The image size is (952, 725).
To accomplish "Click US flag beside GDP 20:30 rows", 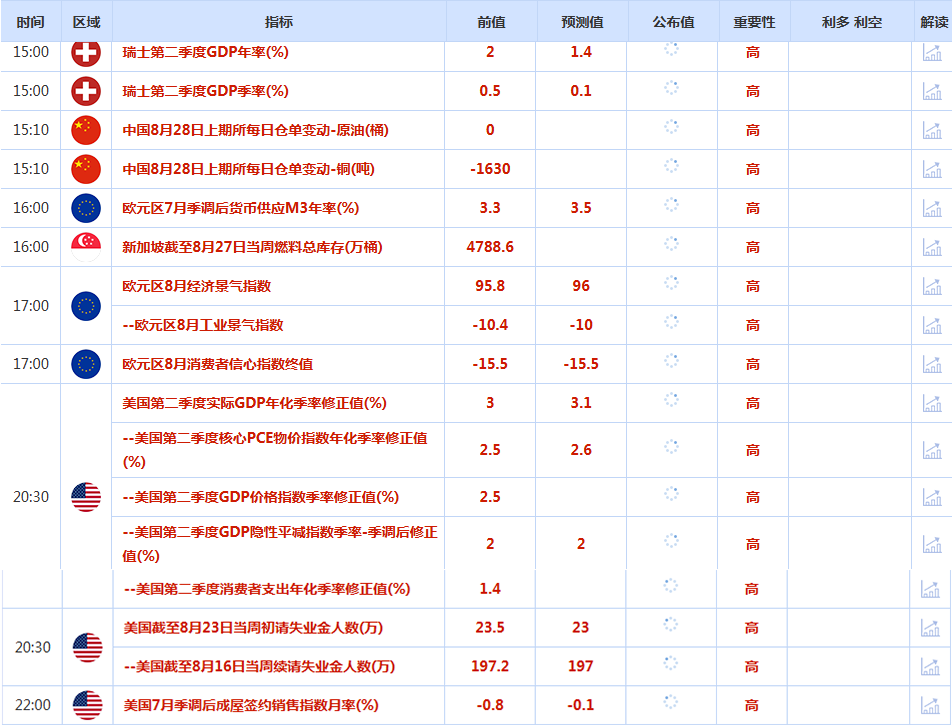I will click(x=86, y=497).
